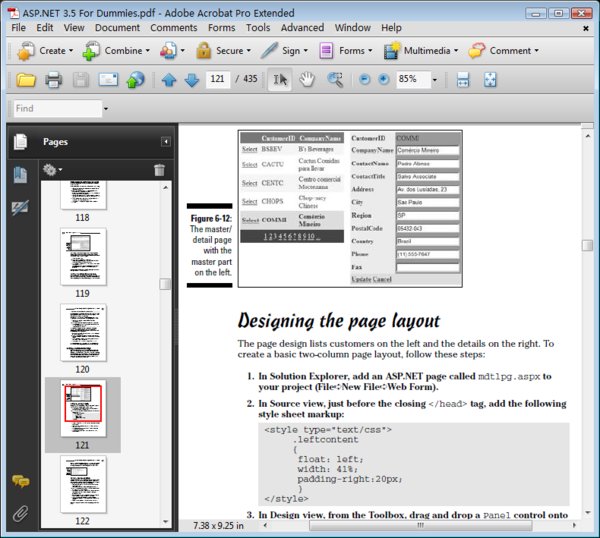Screen dimensions: 600x538
Task: Click the Open file folder icon
Action: tap(25, 80)
